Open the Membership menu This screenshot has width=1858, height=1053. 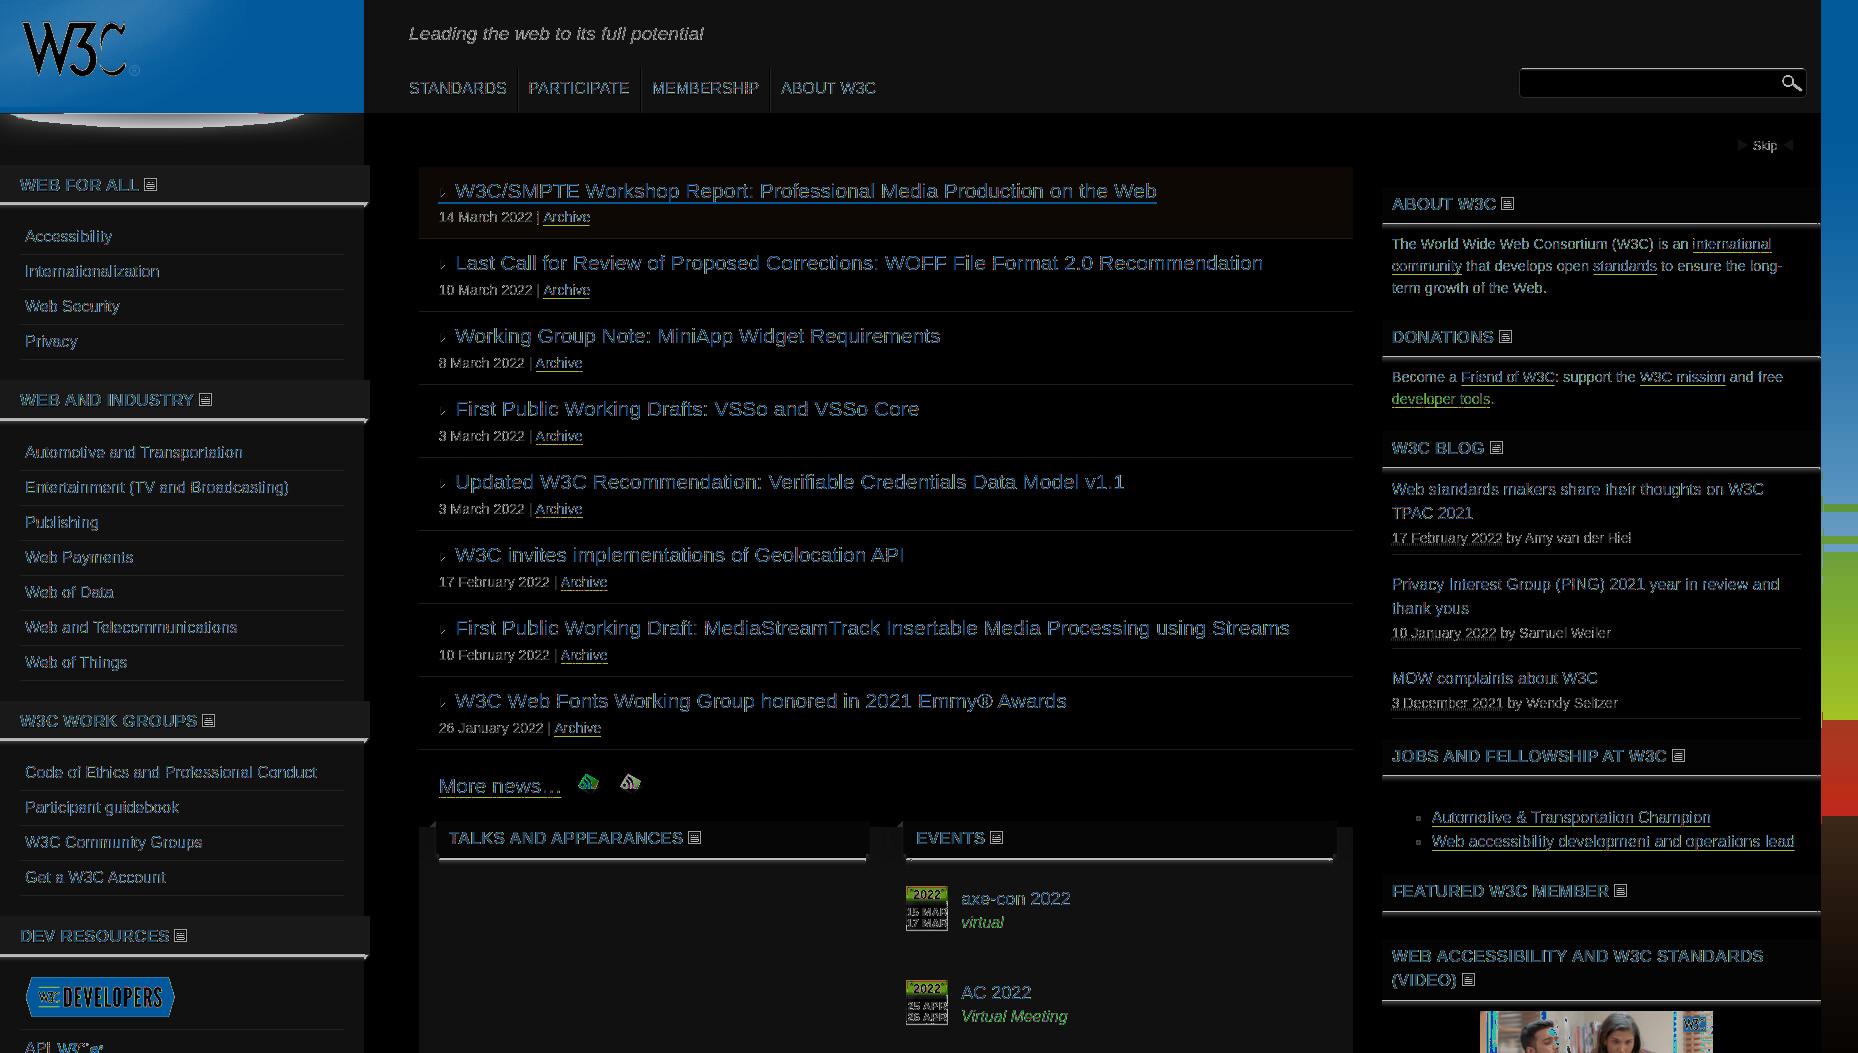pos(705,88)
